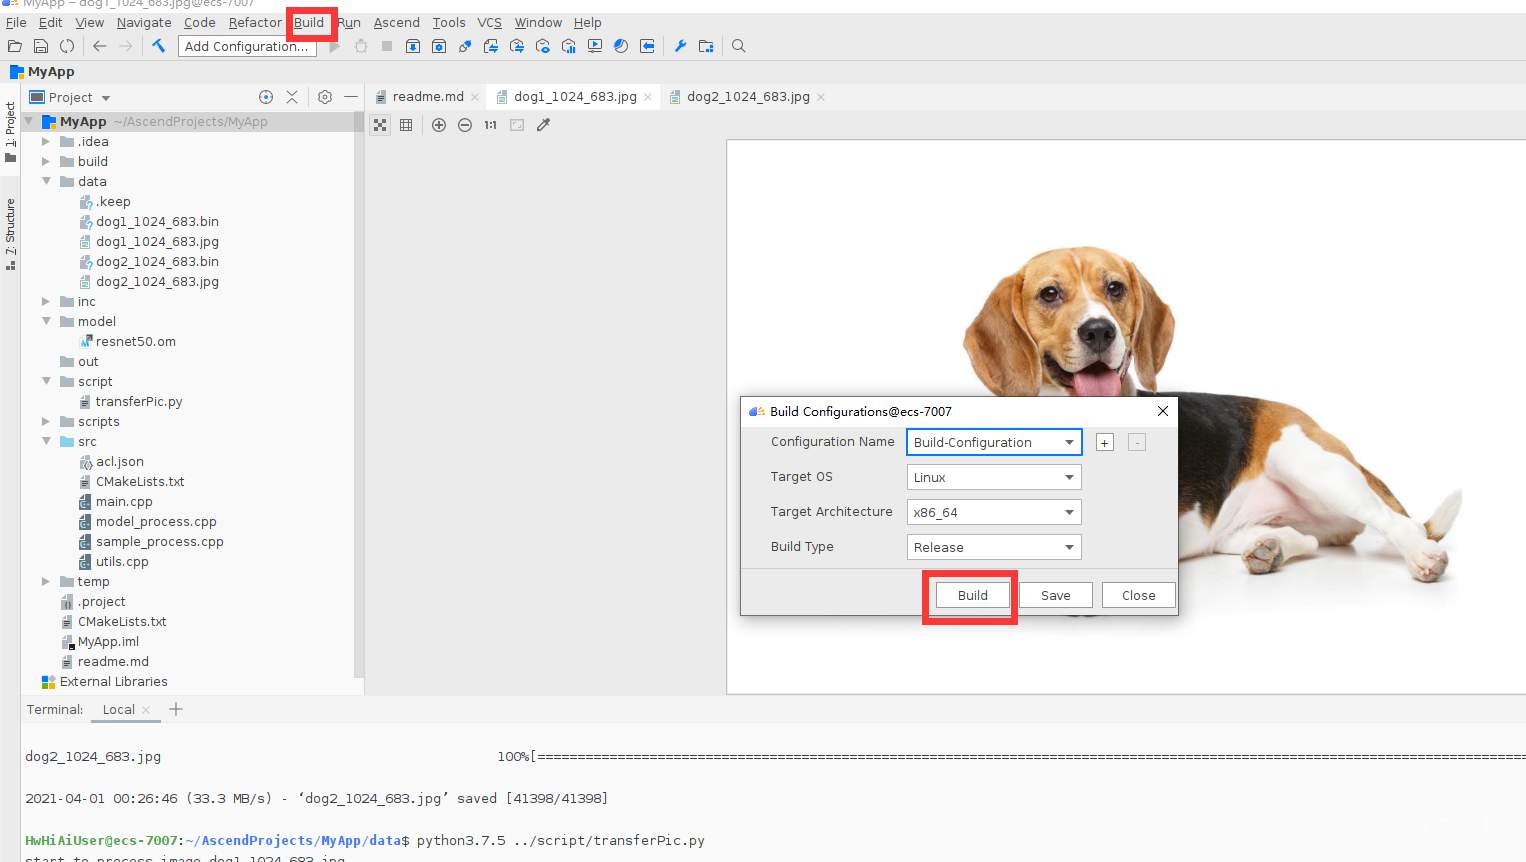Click Save in Build Configurations dialog

[x=1055, y=595]
